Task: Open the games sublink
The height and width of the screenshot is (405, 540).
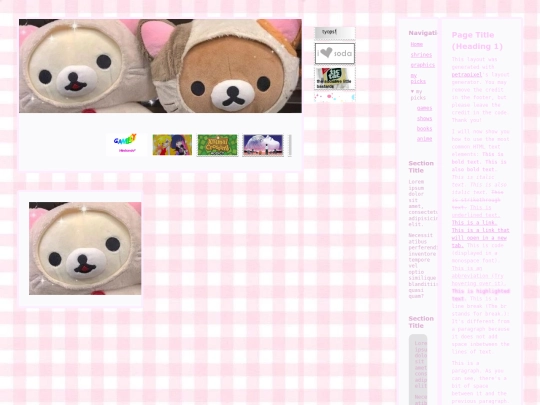Action: [x=424, y=108]
